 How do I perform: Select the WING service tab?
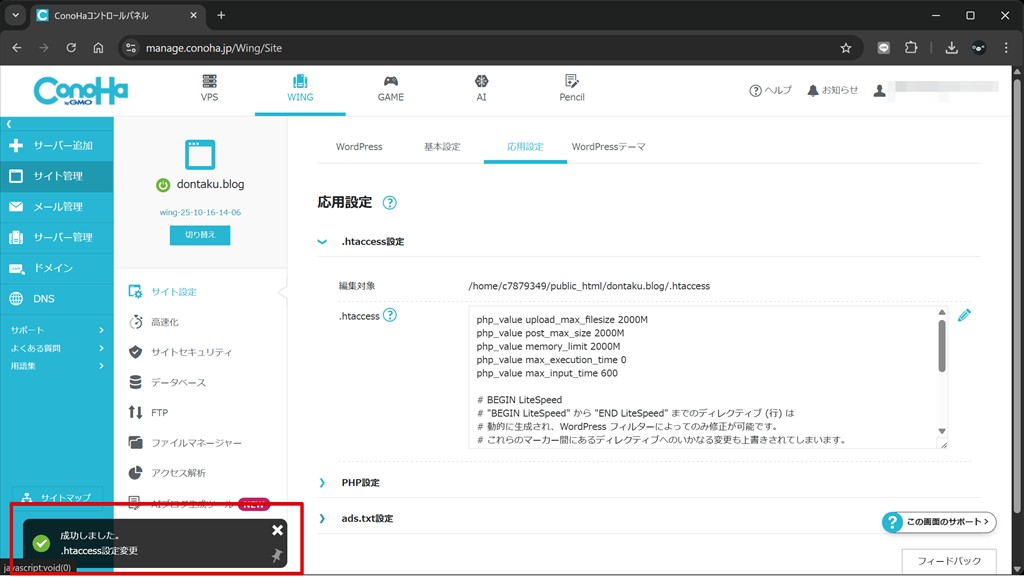[x=300, y=89]
